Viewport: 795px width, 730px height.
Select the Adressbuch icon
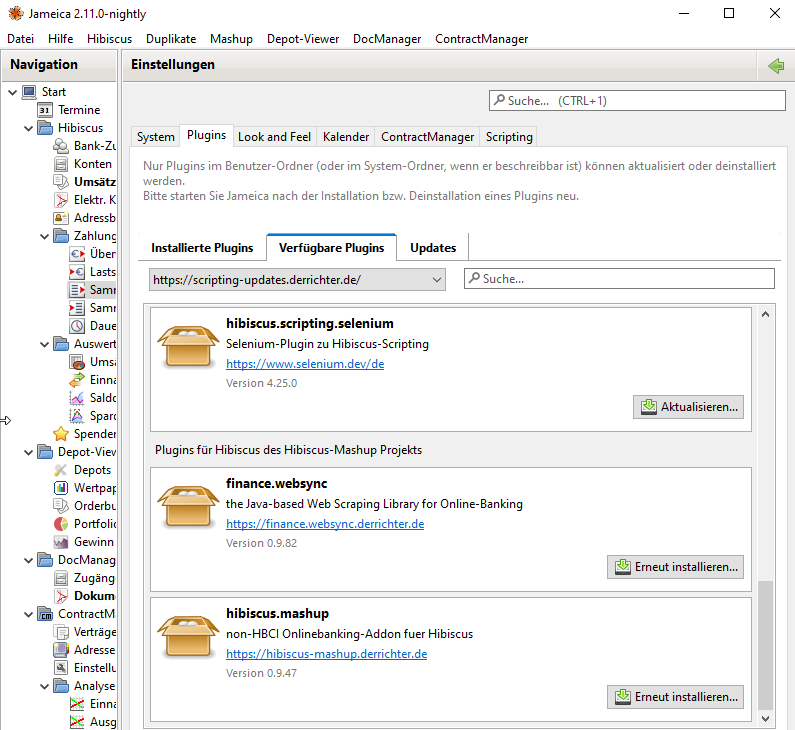click(x=61, y=218)
